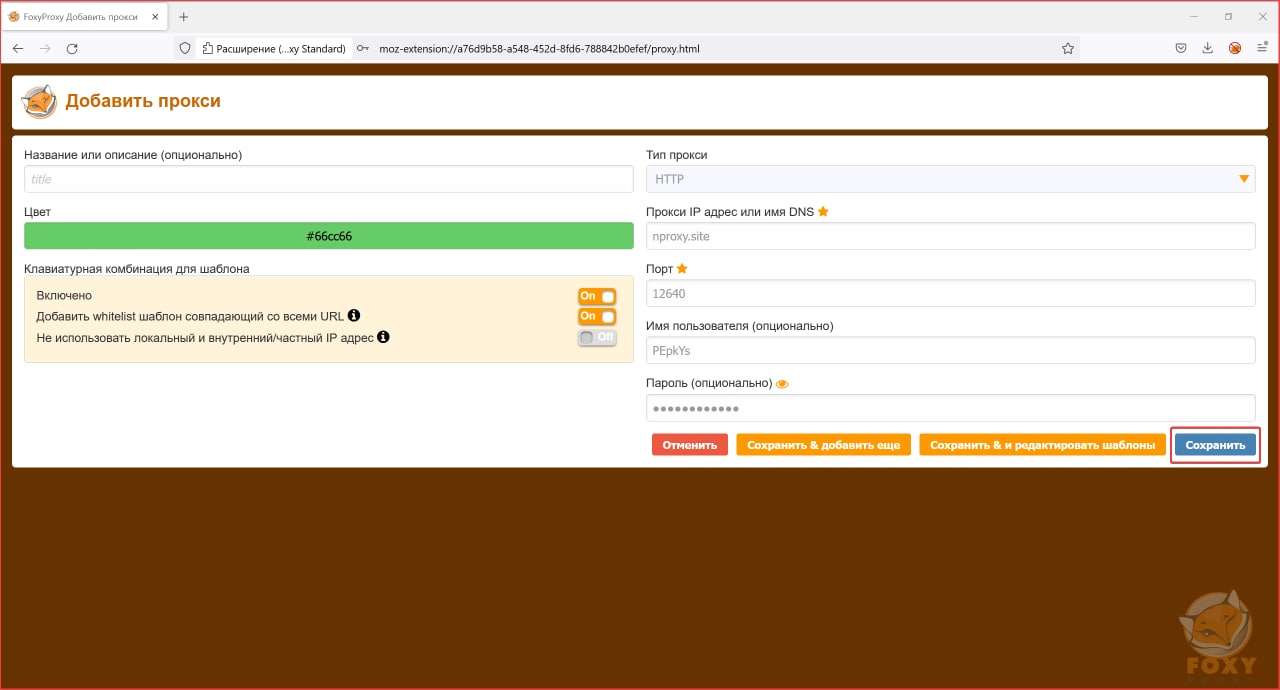Viewport: 1280px width, 690px height.
Task: Click the title name input field
Action: point(329,179)
